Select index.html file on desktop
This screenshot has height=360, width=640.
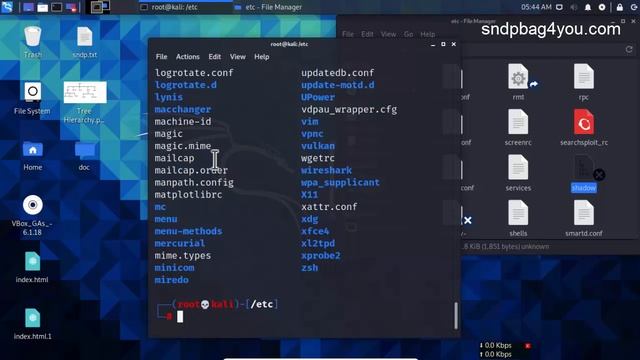pyautogui.click(x=32, y=267)
